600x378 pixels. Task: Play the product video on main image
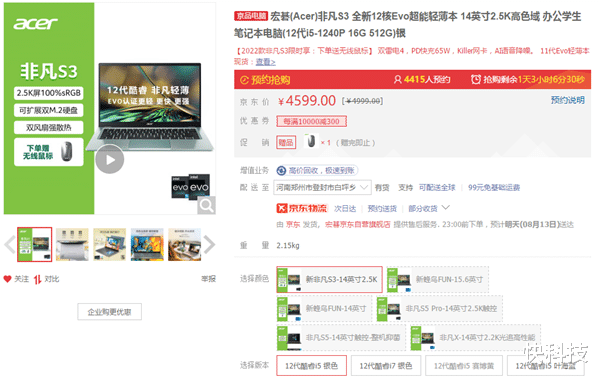pos(110,159)
